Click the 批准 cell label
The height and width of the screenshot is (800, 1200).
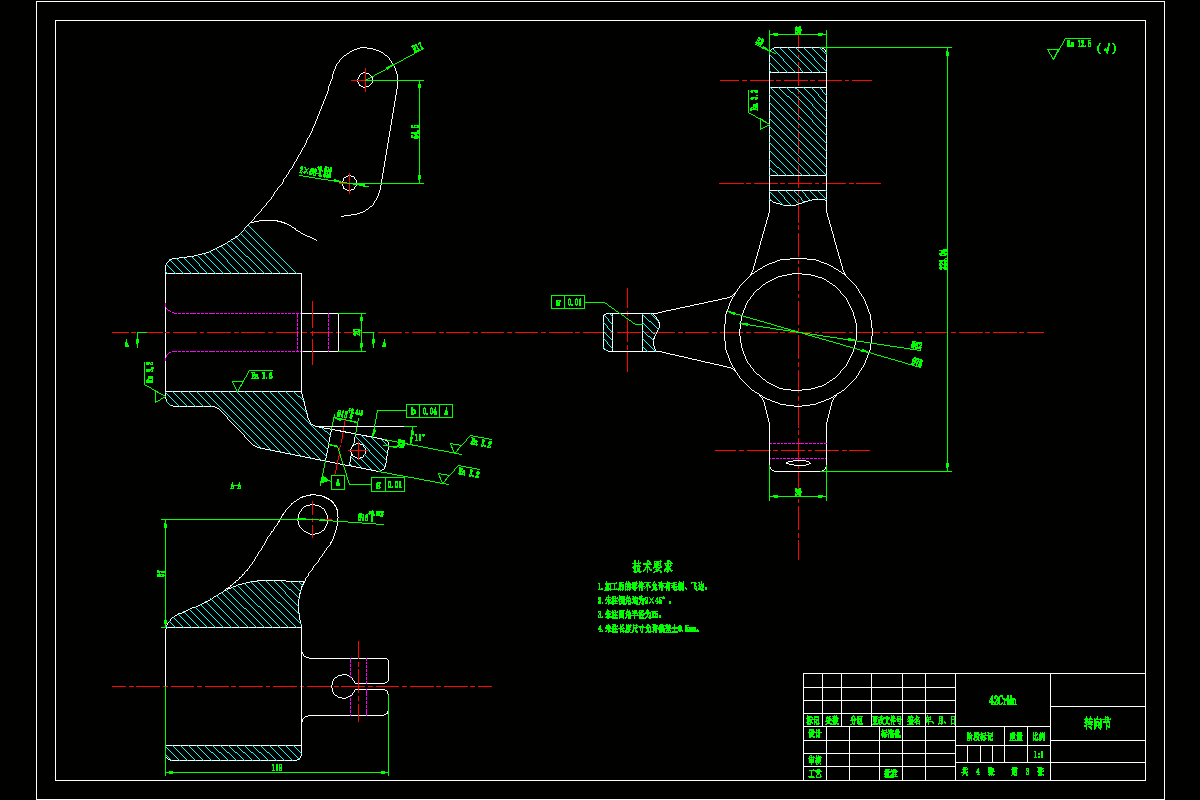(x=889, y=772)
